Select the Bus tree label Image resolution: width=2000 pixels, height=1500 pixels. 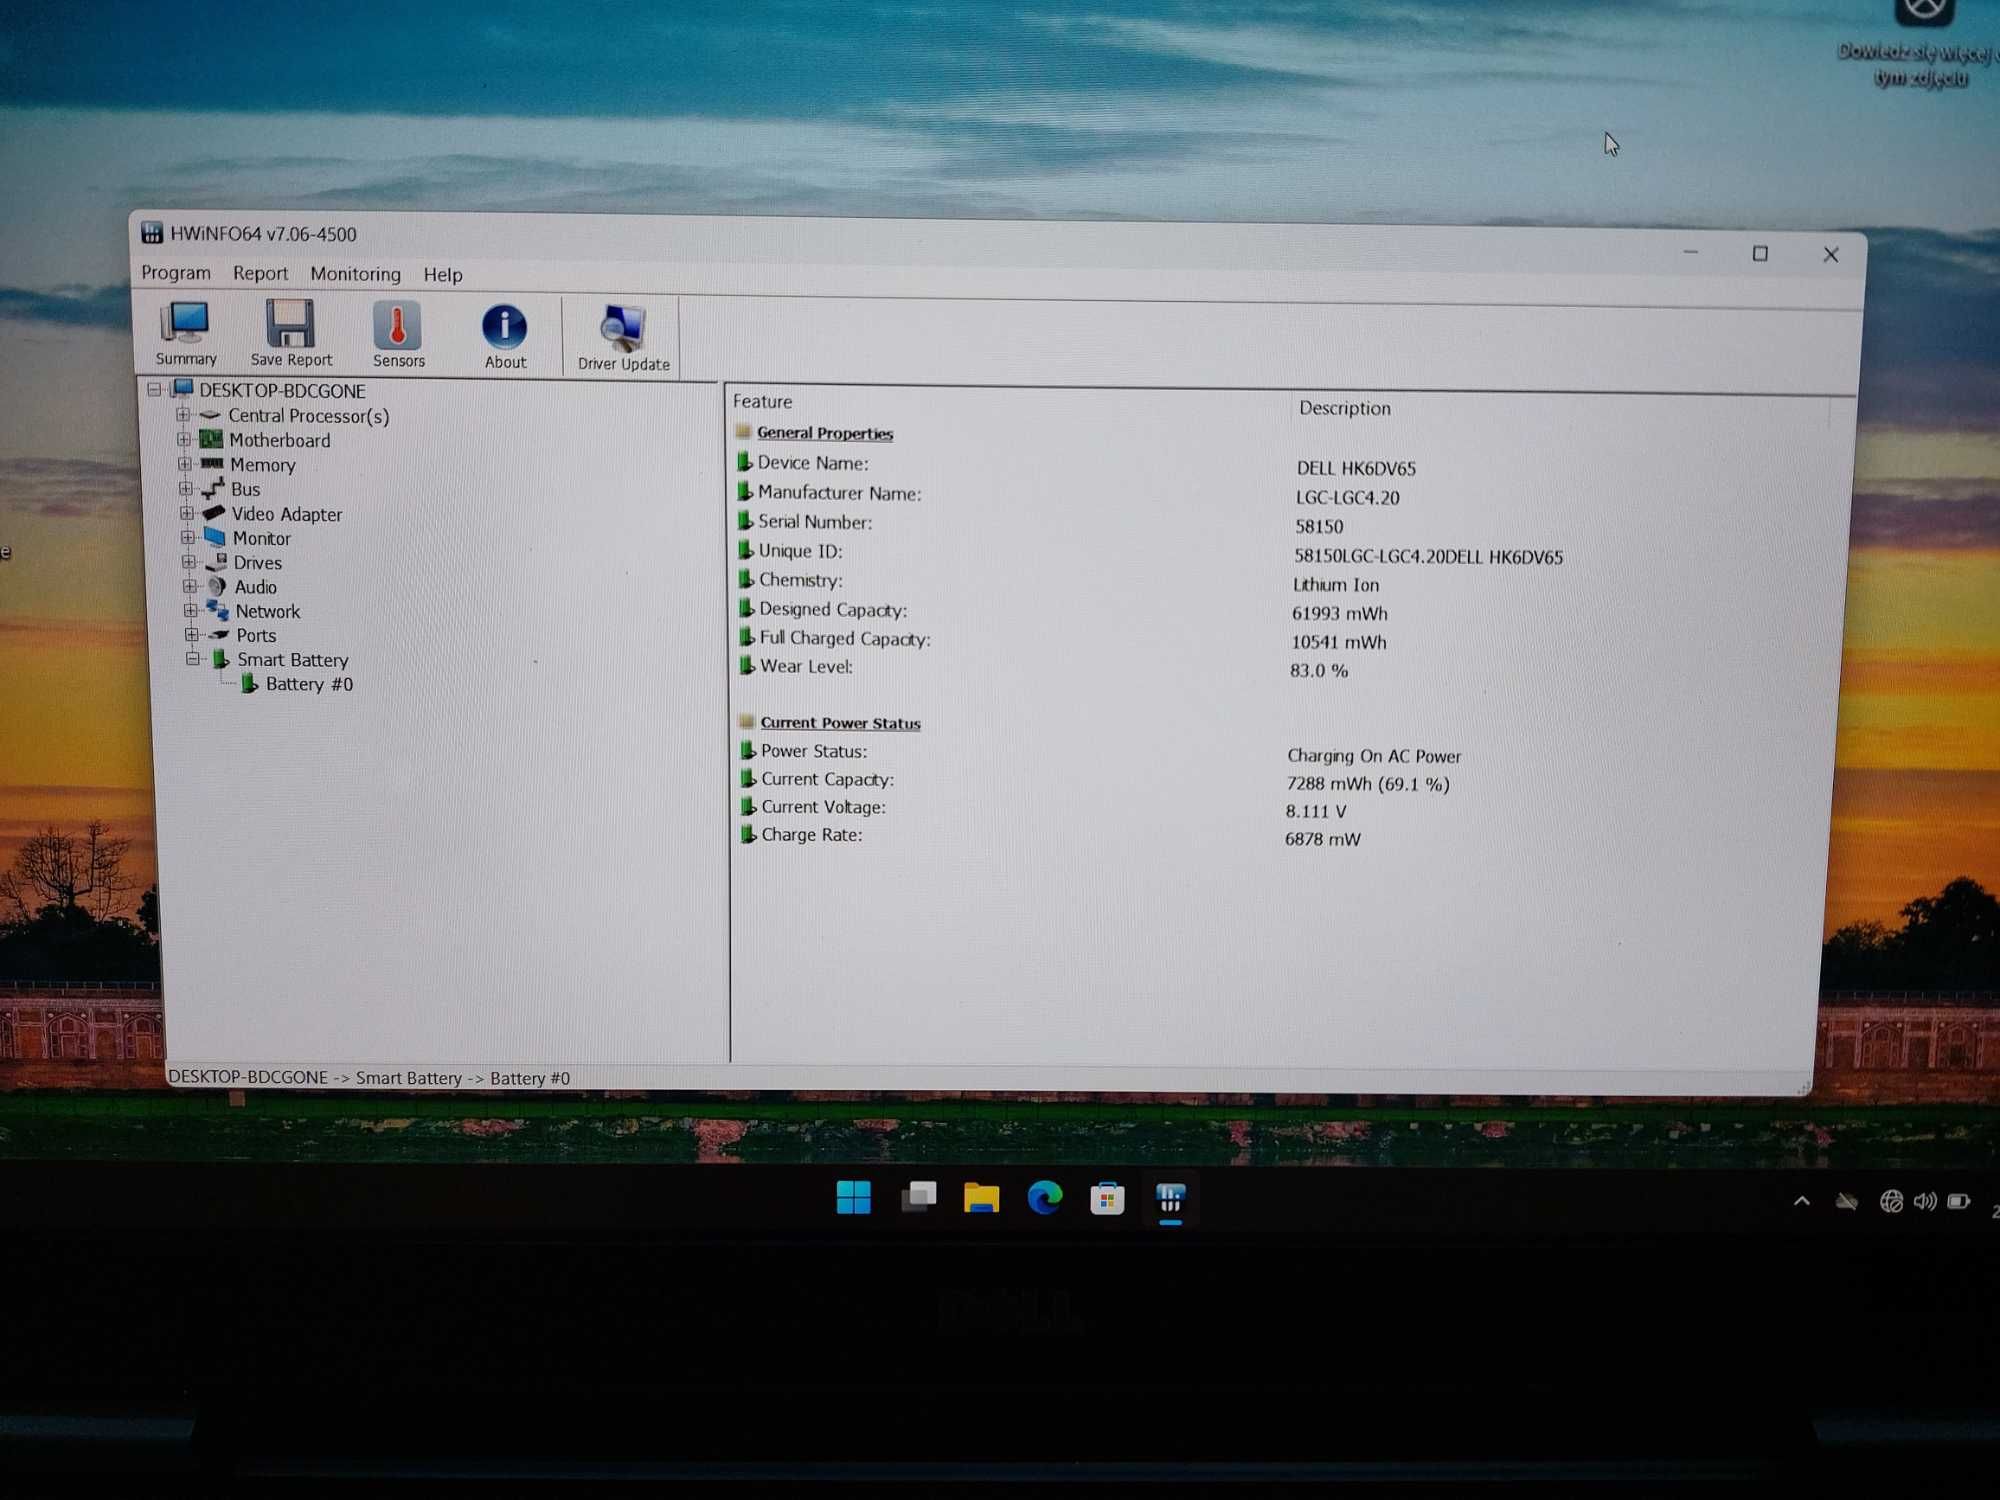245,489
